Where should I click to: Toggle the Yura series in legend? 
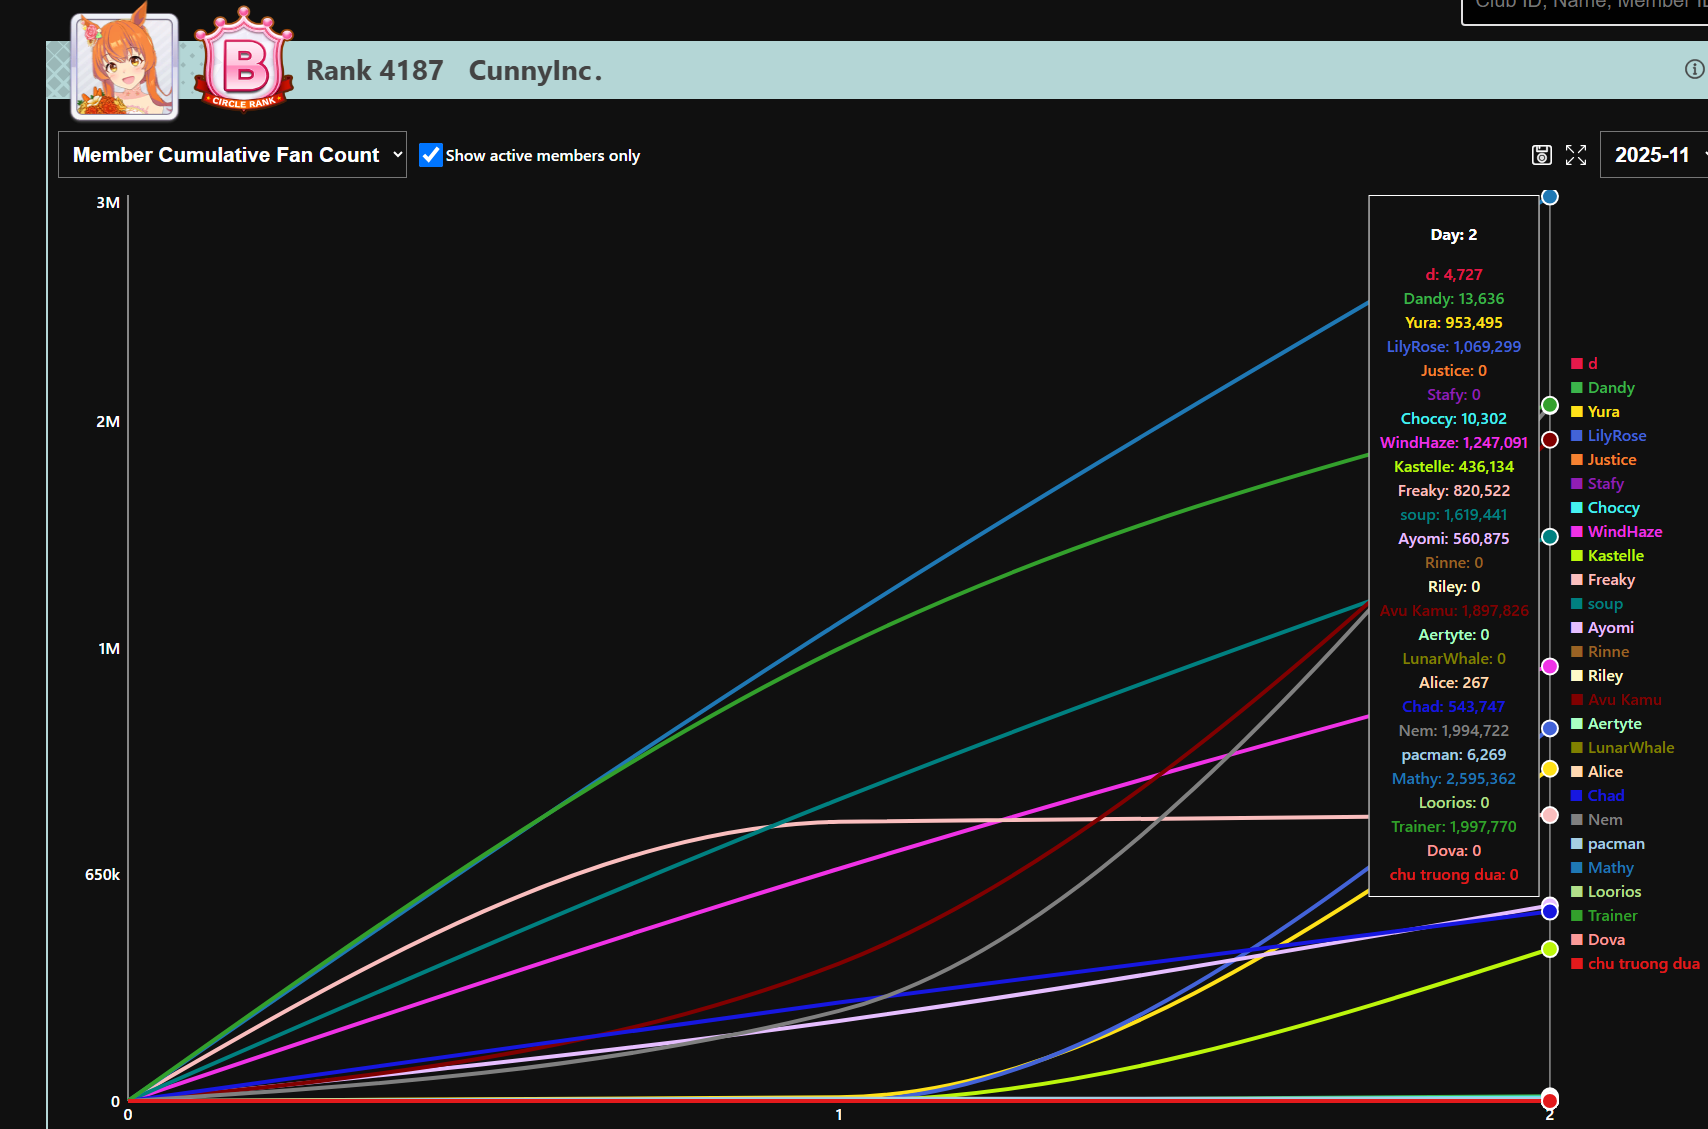(x=1595, y=412)
